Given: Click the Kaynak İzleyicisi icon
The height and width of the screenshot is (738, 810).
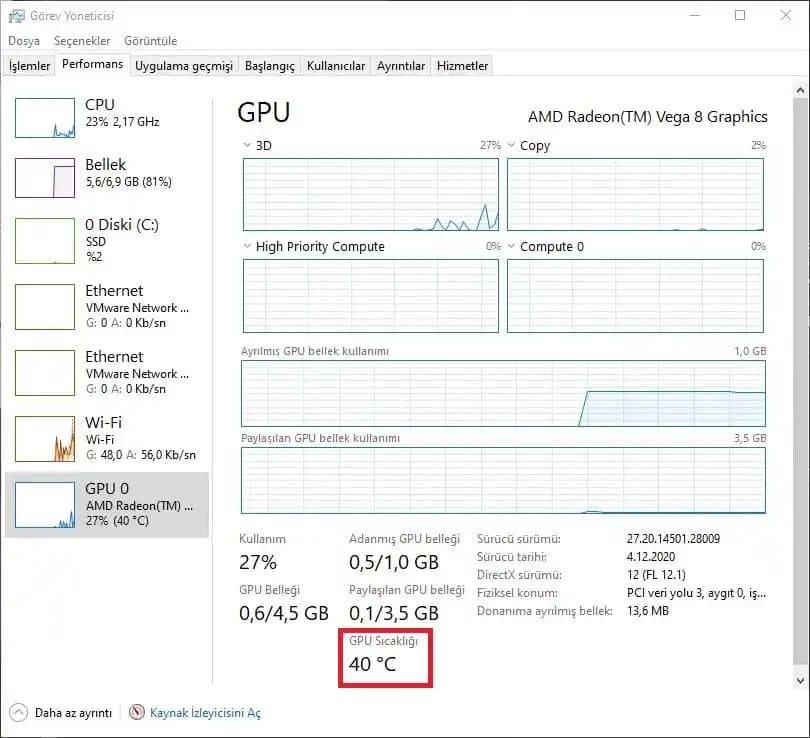Looking at the screenshot, I should [x=137, y=713].
